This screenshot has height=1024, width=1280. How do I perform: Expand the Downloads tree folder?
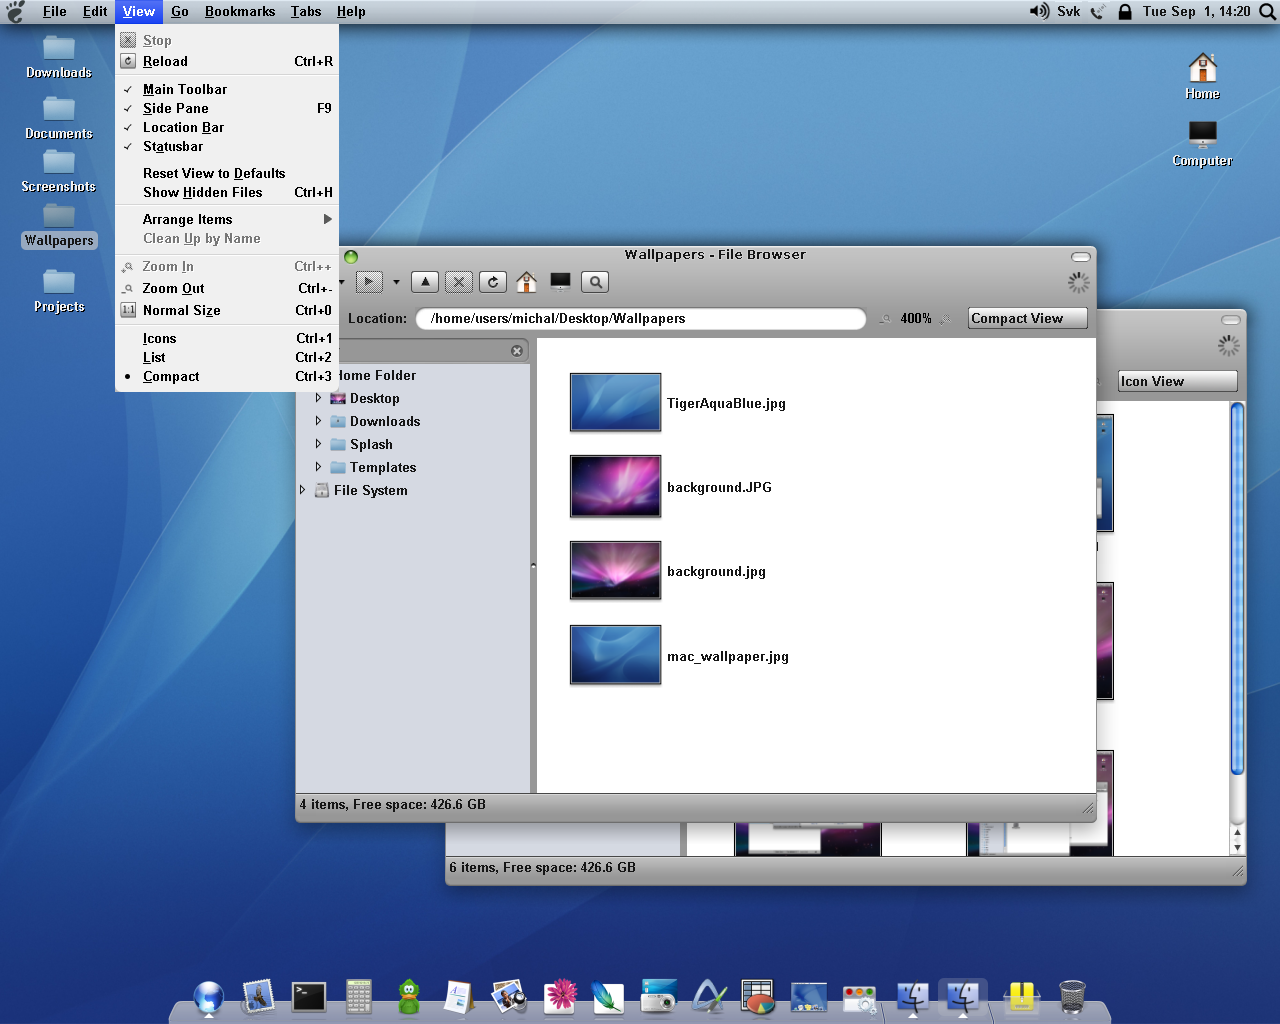click(318, 421)
